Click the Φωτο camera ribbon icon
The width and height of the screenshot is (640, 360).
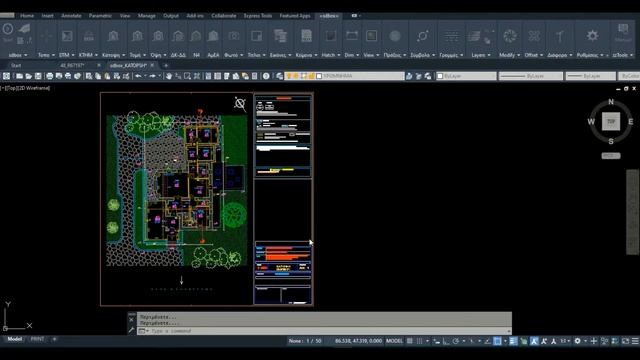[234, 36]
